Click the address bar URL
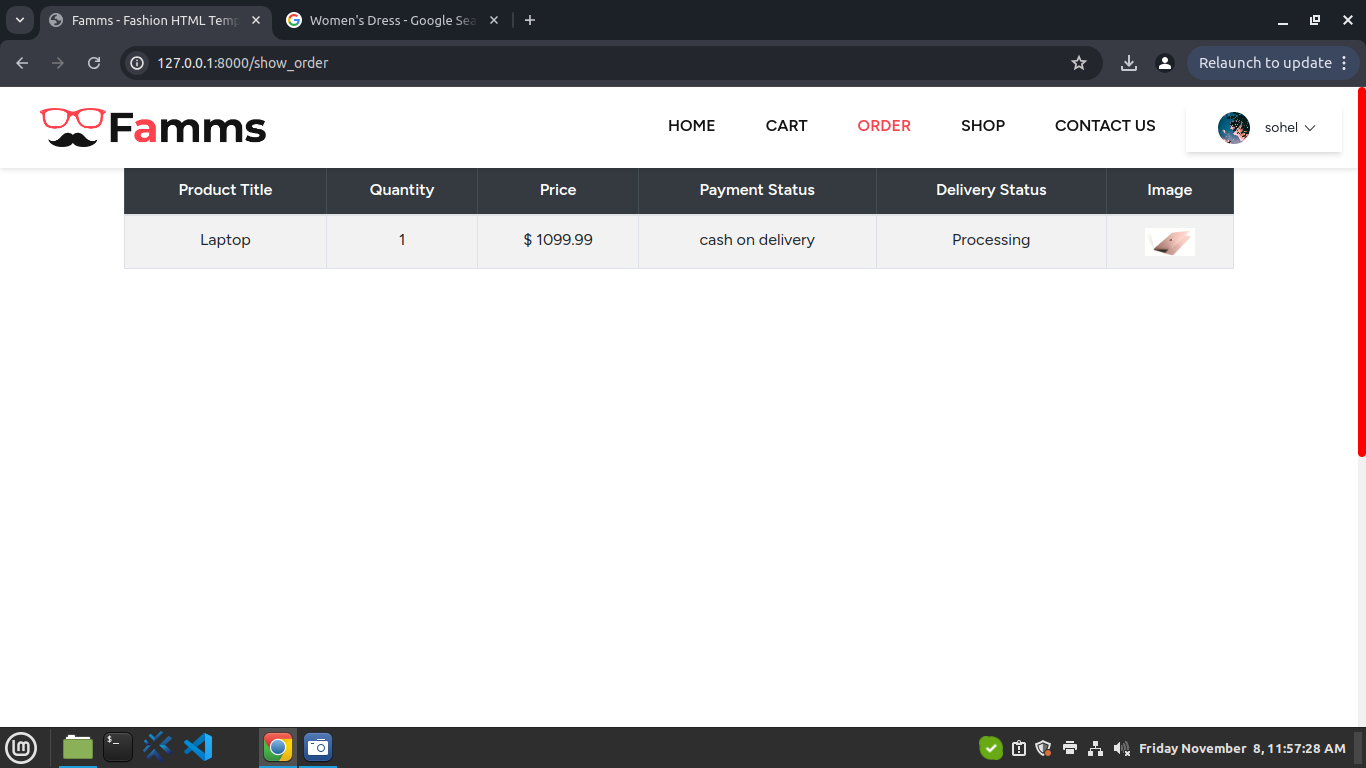1366x768 pixels. [x=242, y=63]
